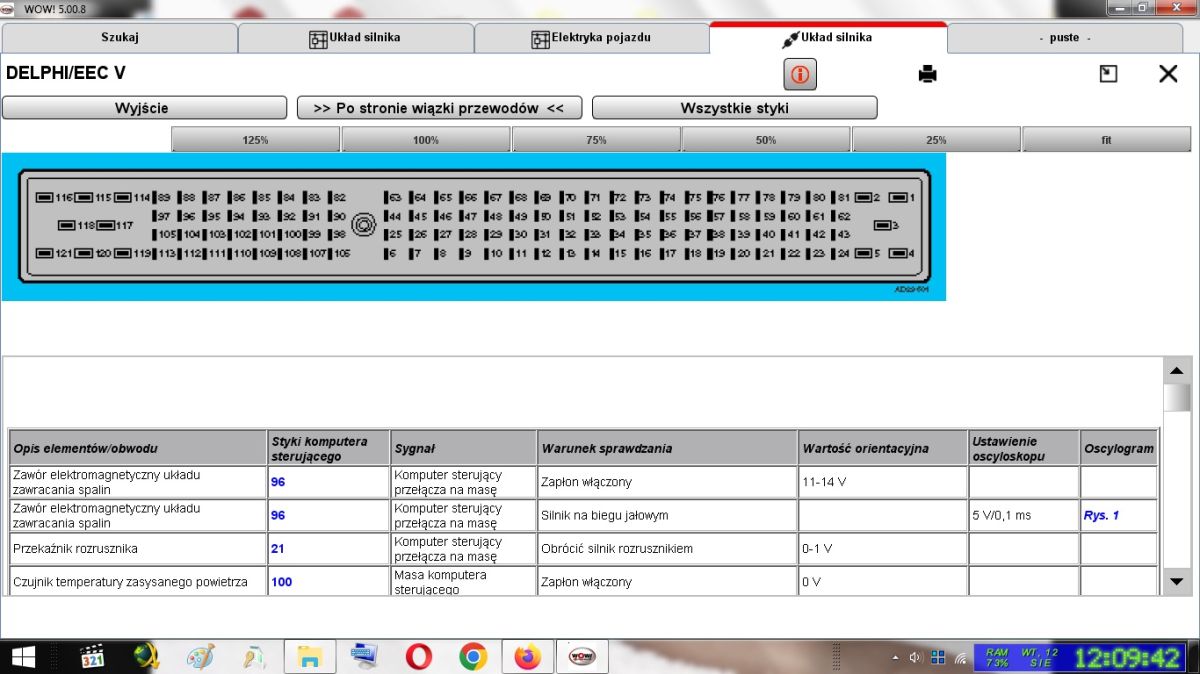
Task: Open the pencil-and-document app in taskbar
Action: click(255, 657)
